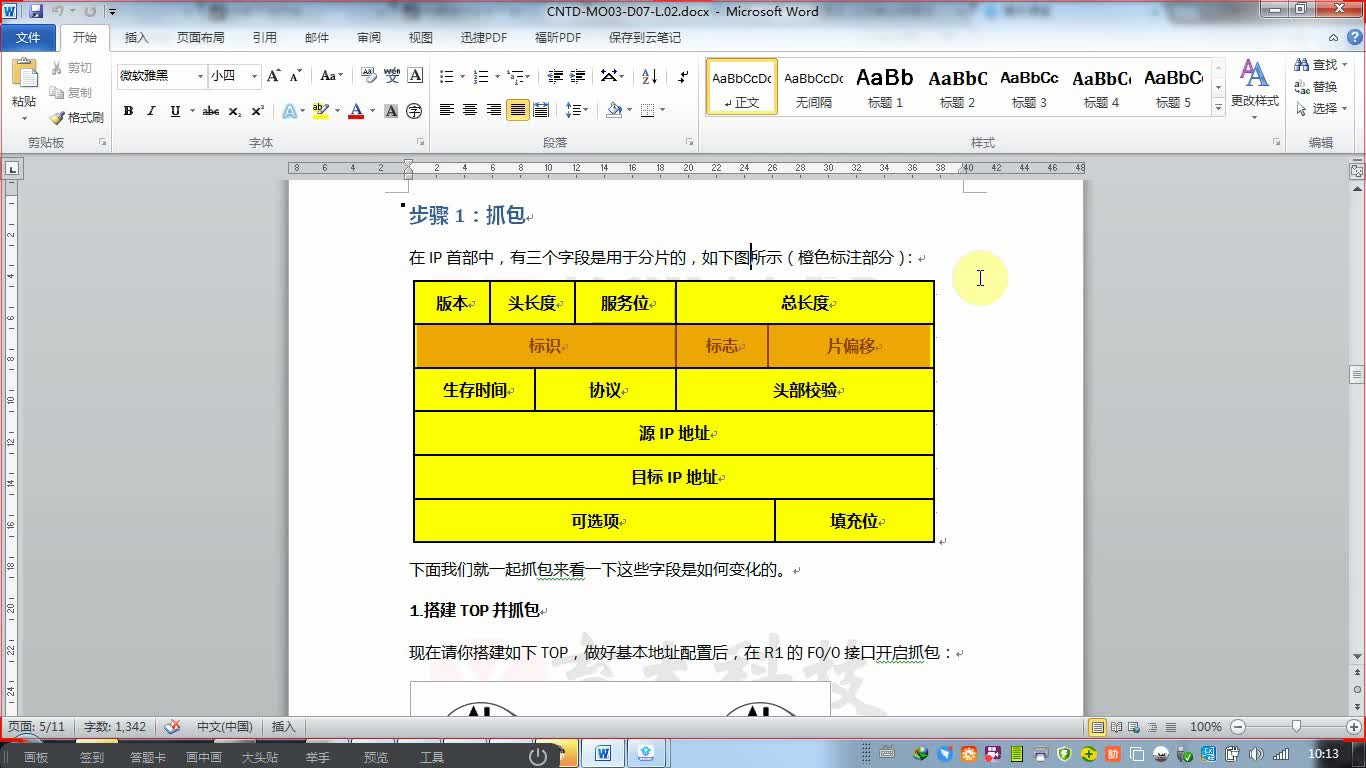Decrease paragraph indent
Image resolution: width=1366 pixels, height=768 pixels.
pyautogui.click(x=554, y=76)
